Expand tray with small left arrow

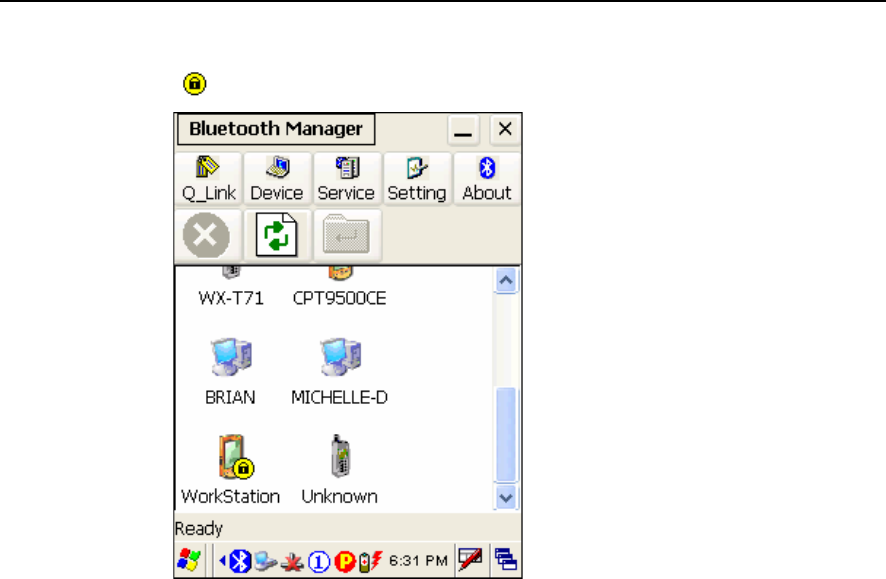tap(222, 560)
